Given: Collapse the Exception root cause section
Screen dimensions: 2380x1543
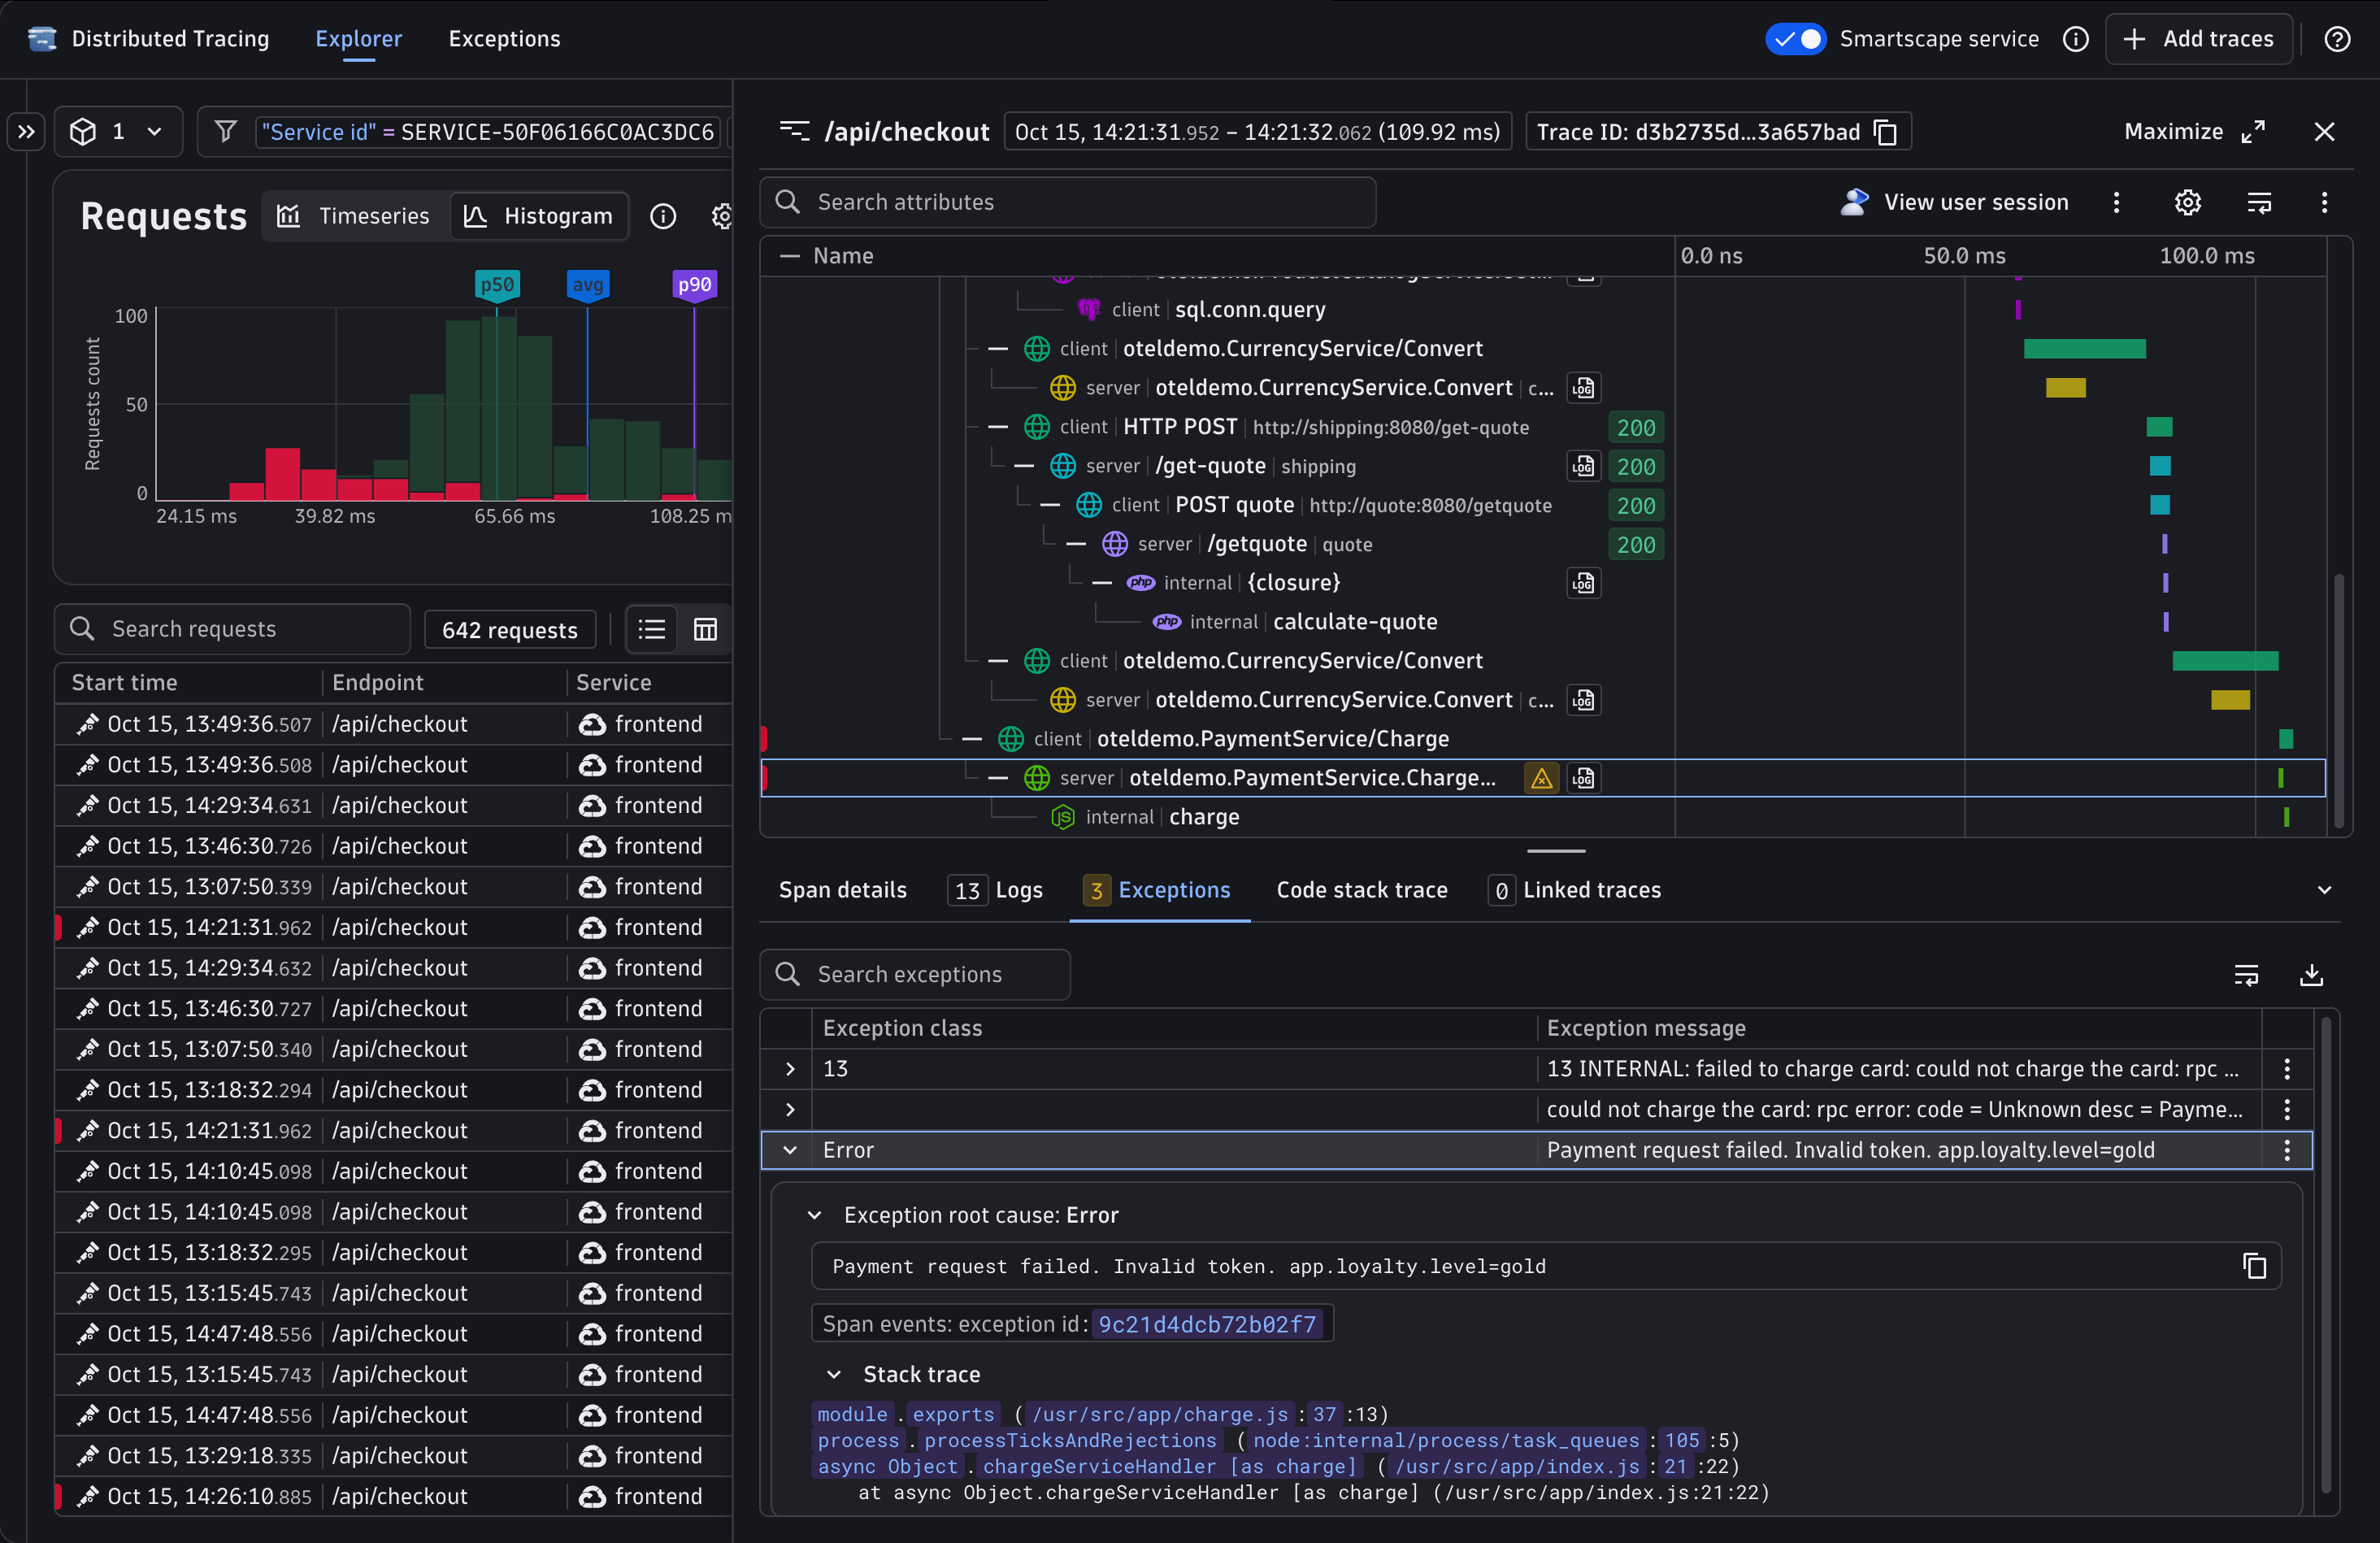Looking at the screenshot, I should 814,1215.
